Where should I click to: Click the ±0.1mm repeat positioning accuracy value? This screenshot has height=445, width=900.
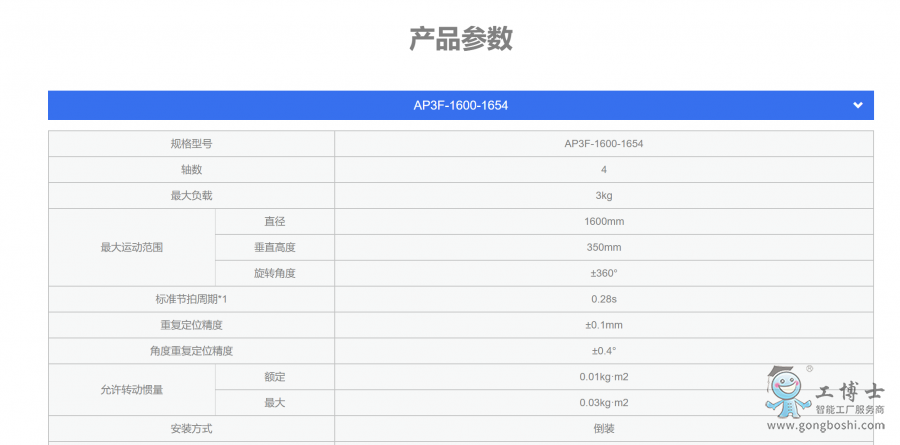click(603, 325)
